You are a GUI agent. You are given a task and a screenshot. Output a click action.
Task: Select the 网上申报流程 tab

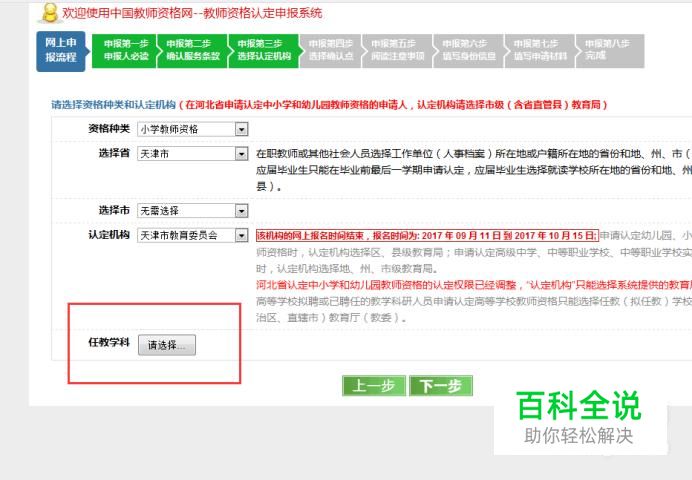[x=61, y=51]
